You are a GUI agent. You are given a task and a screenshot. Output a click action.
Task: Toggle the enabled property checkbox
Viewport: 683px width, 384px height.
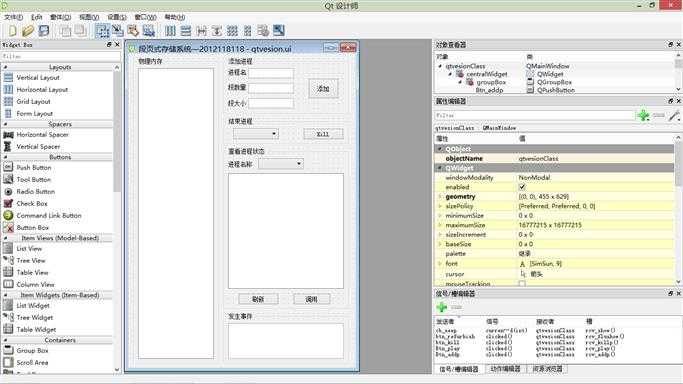[x=522, y=187]
